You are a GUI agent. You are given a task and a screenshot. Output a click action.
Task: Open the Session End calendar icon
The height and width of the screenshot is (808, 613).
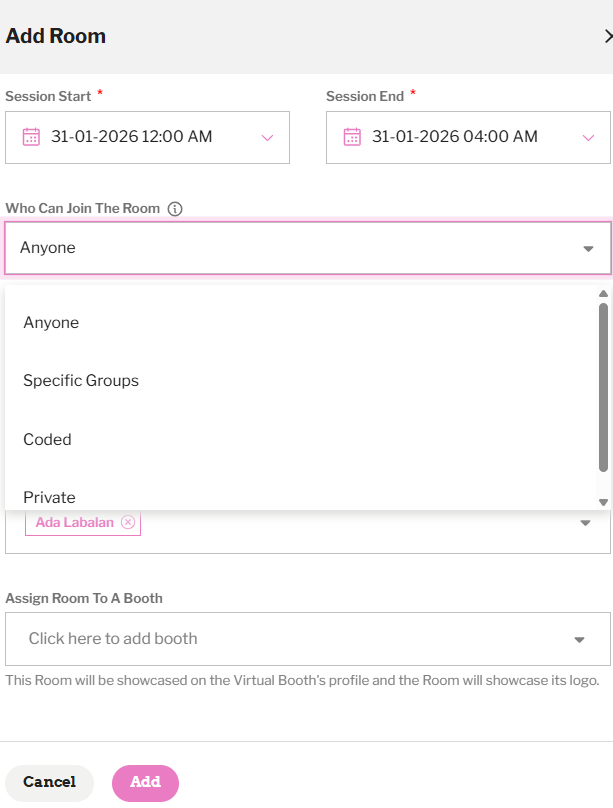352,137
